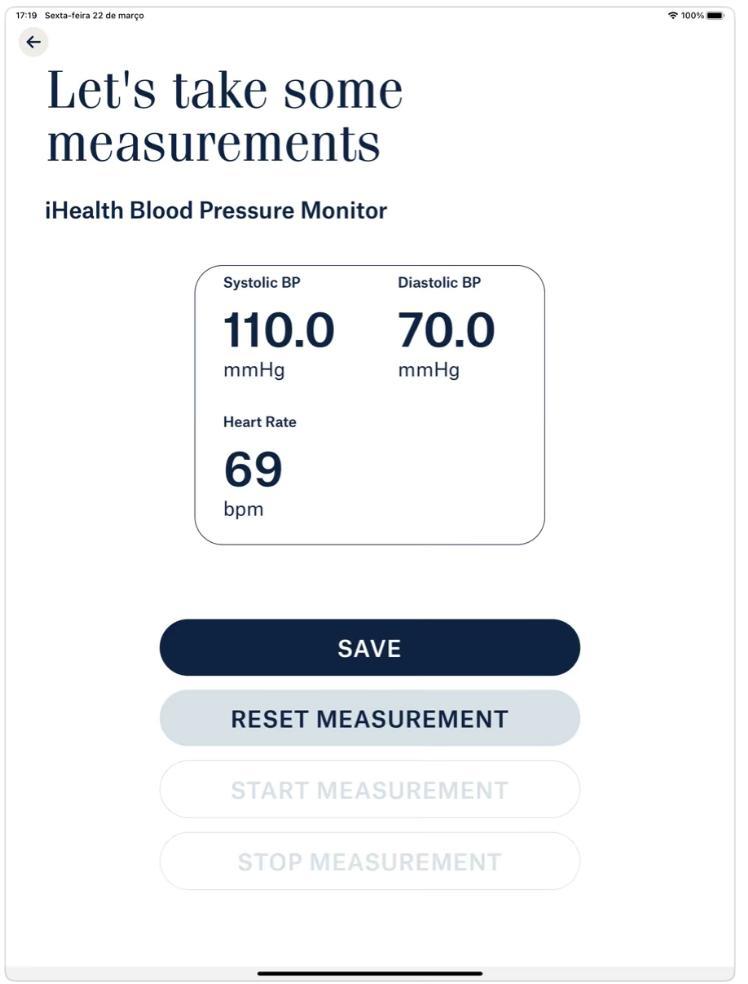Click the disabled START MEASUREMENT button
Screen dimensions: 748x984
(370, 789)
